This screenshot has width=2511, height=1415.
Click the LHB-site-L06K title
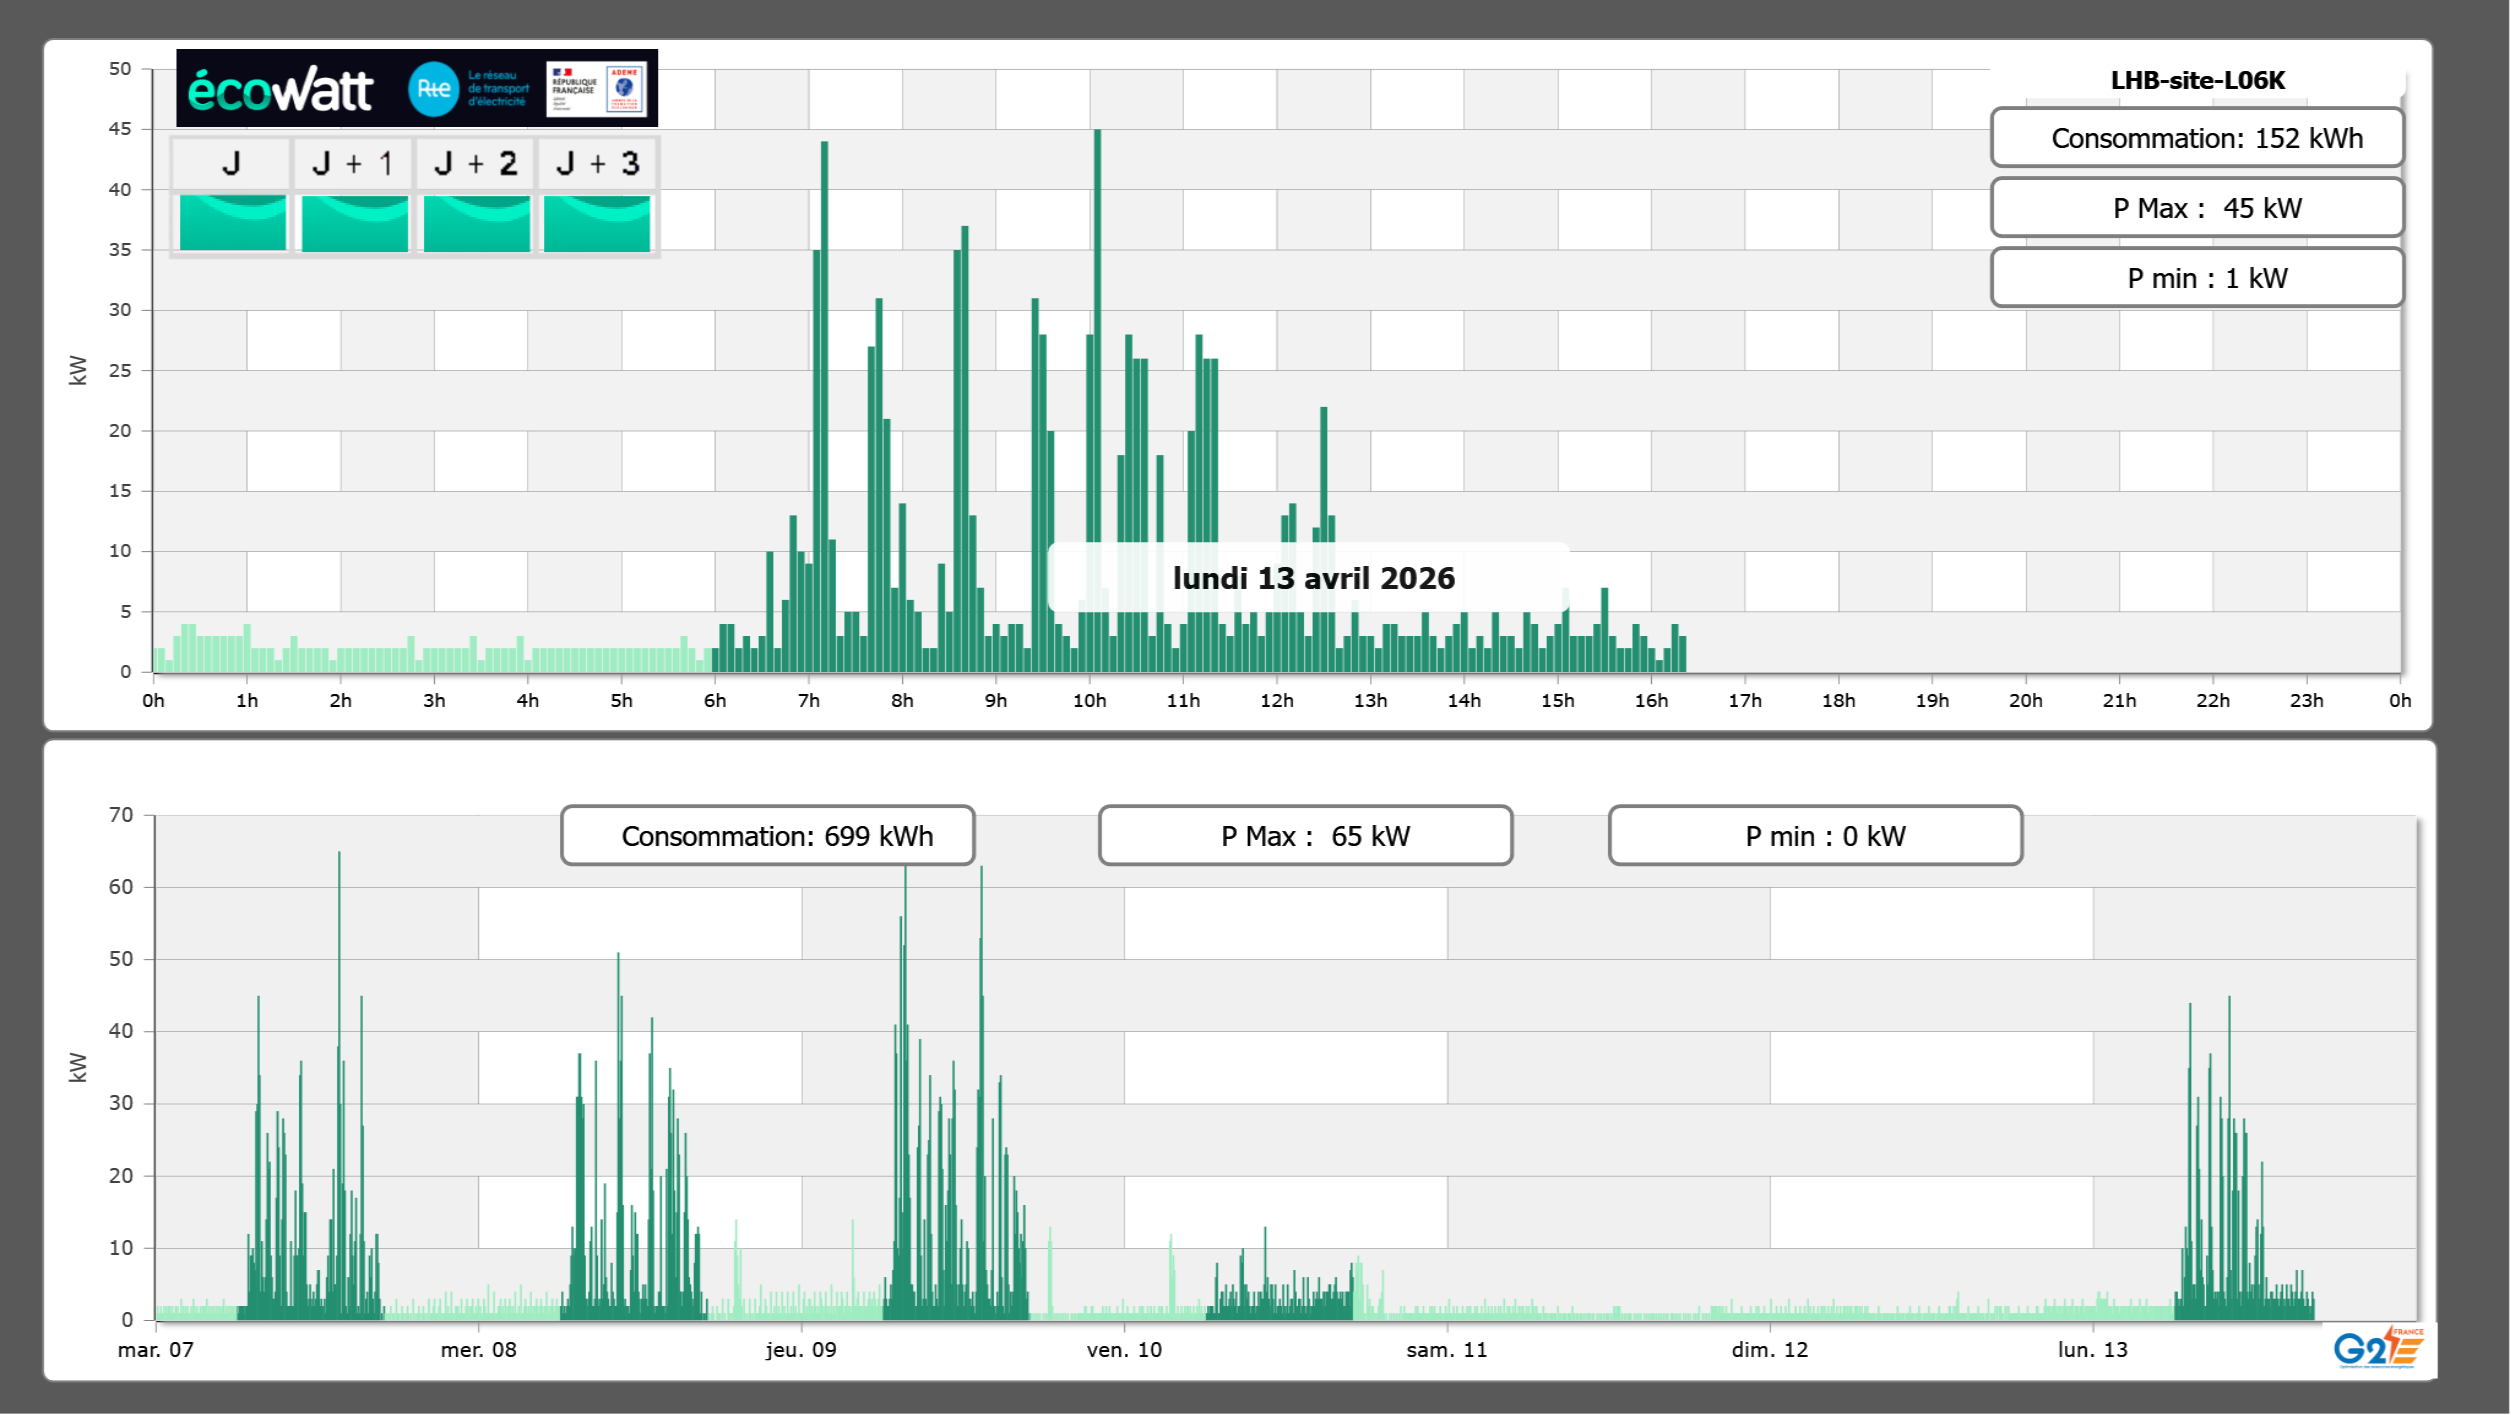point(2196,80)
